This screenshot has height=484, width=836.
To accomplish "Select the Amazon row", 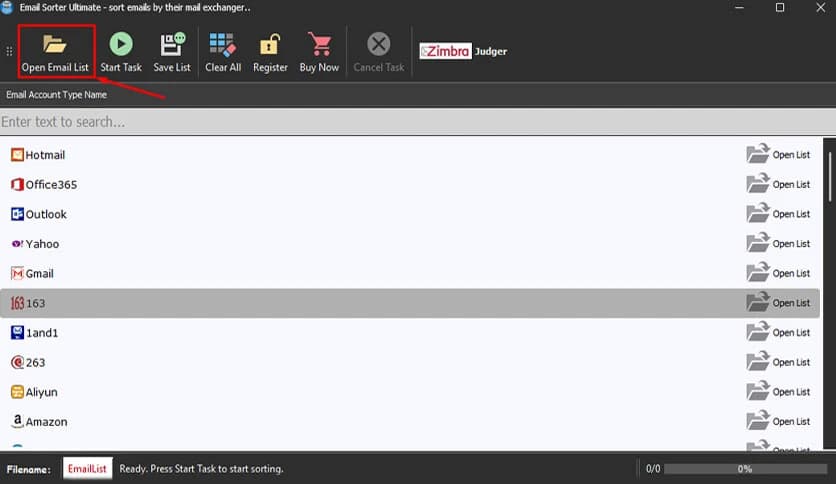I will [409, 422].
